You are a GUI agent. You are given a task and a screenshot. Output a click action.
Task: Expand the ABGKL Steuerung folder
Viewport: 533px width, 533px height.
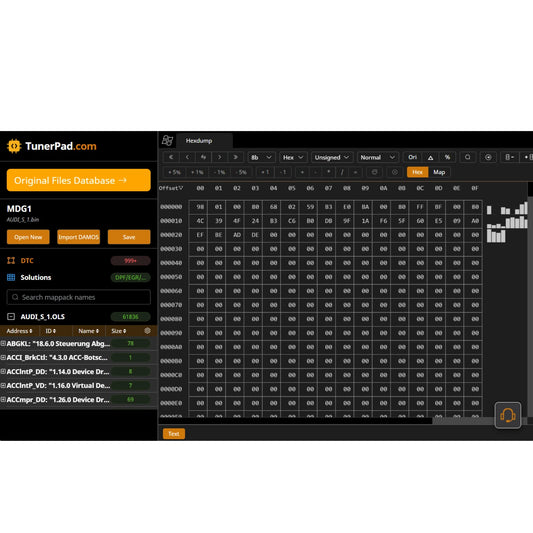[3, 344]
